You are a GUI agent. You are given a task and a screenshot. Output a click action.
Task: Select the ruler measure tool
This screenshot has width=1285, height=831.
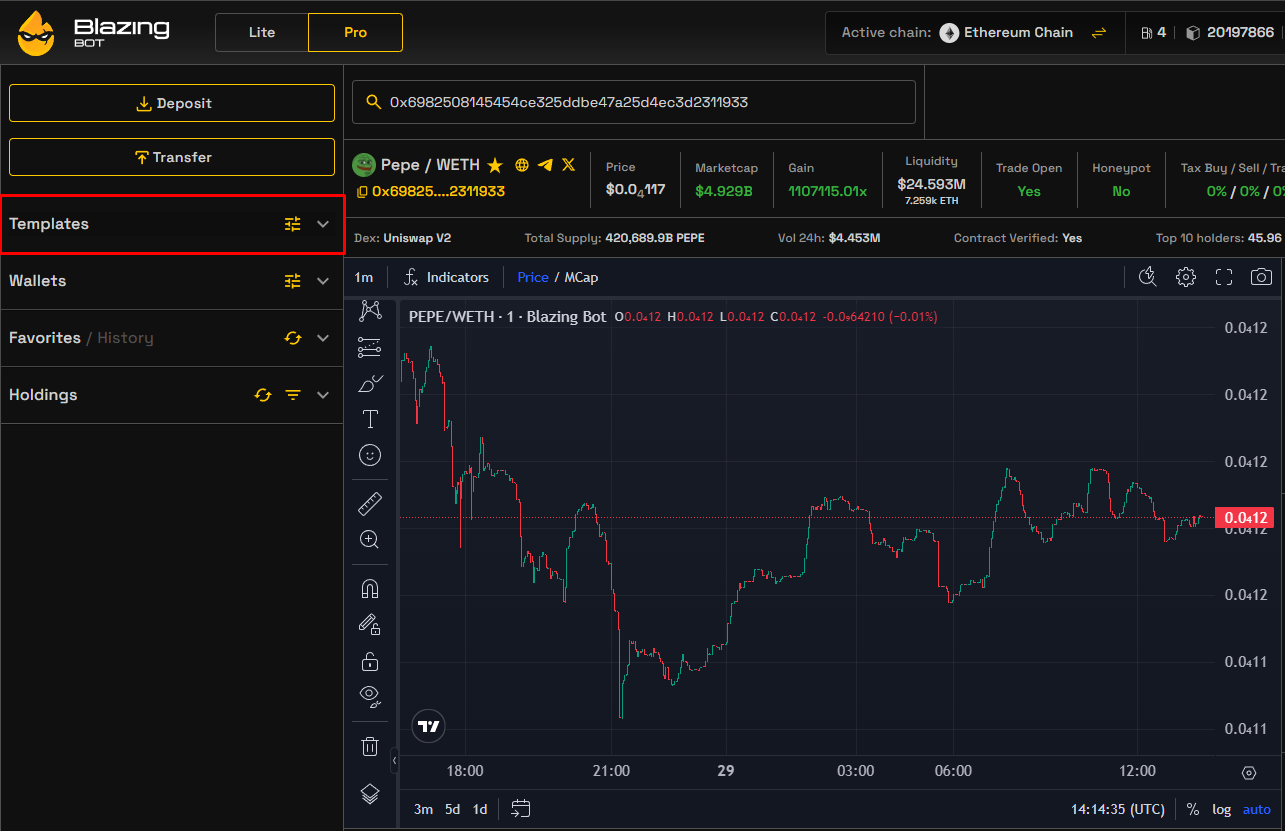point(369,503)
